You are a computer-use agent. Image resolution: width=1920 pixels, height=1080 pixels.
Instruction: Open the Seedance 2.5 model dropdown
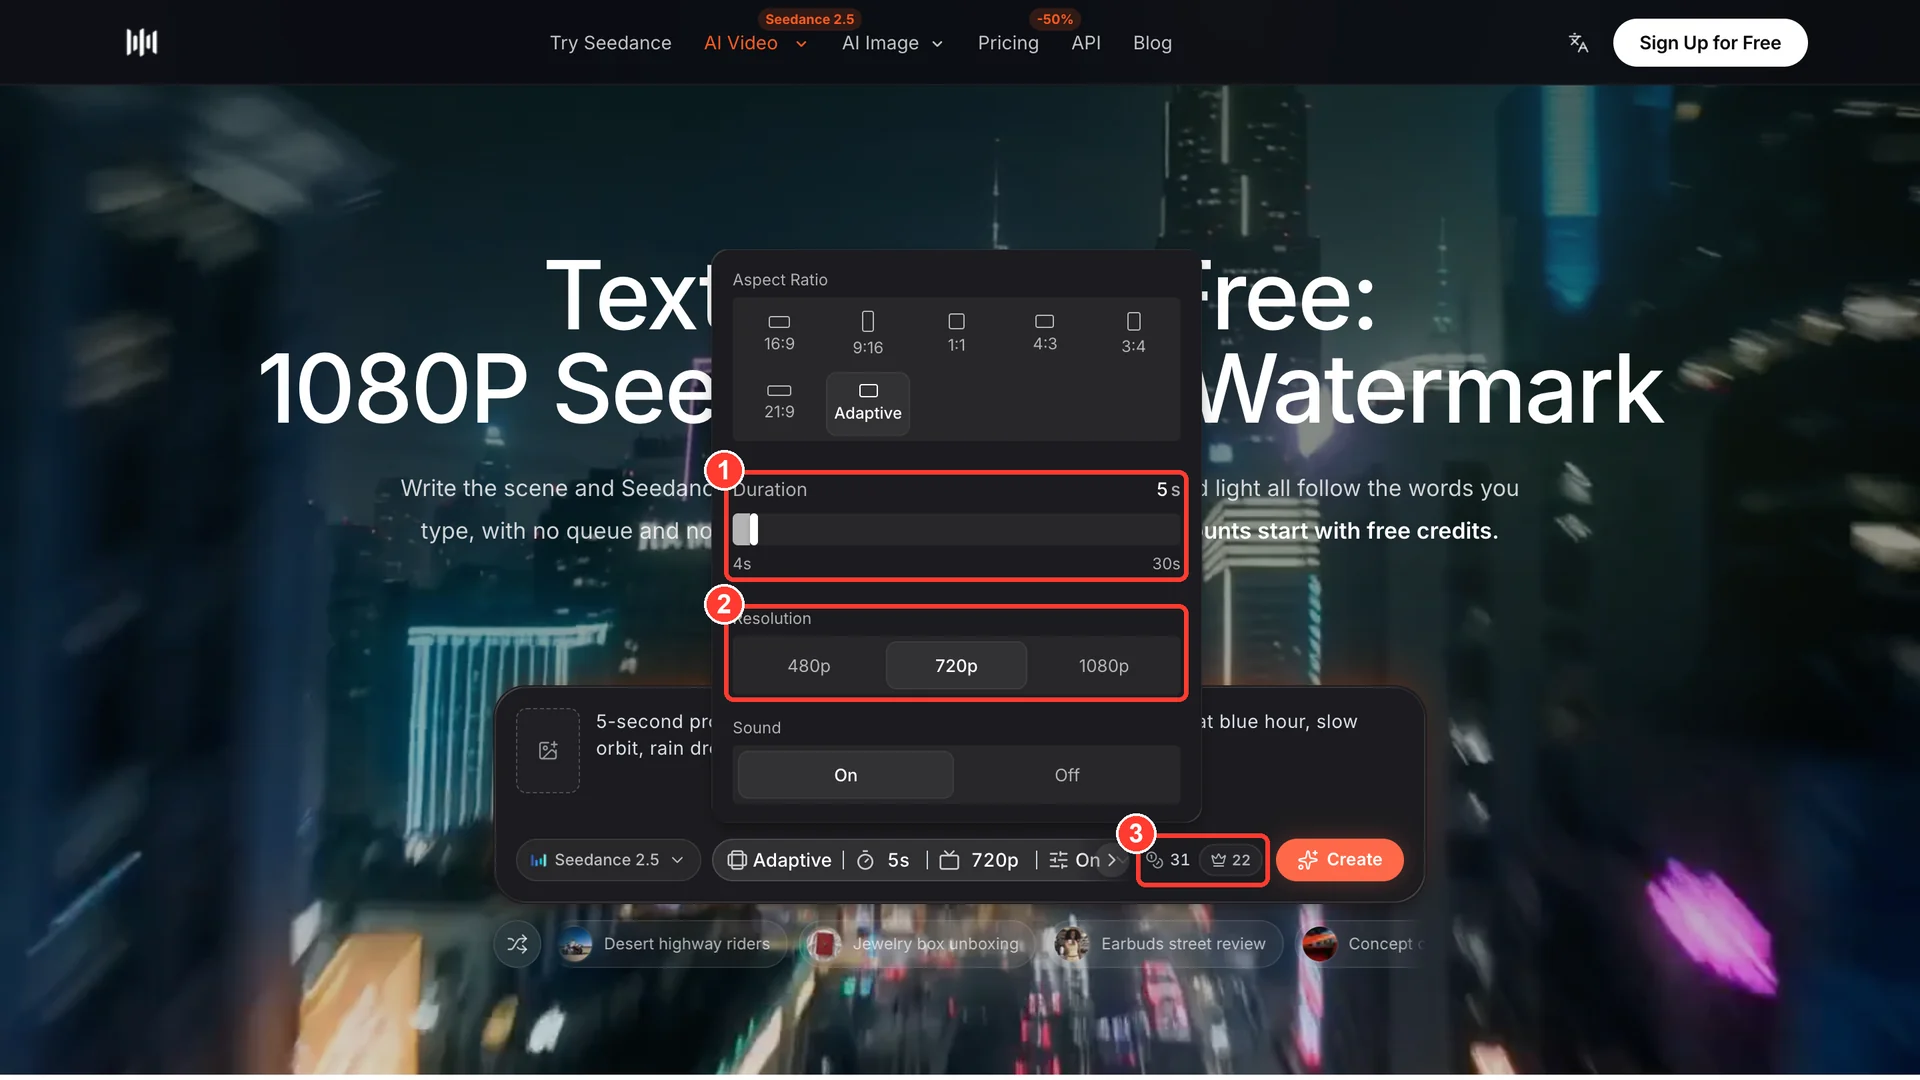(x=608, y=860)
